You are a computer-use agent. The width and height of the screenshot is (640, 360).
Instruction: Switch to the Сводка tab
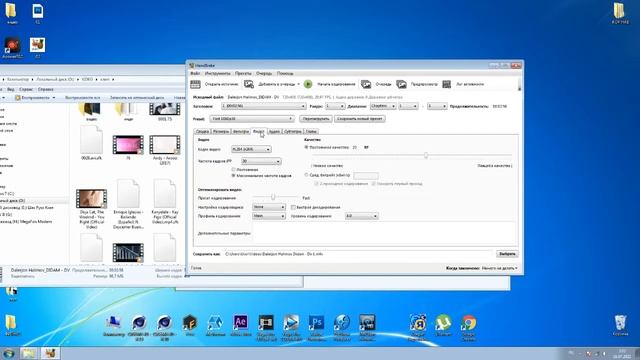pyautogui.click(x=202, y=131)
